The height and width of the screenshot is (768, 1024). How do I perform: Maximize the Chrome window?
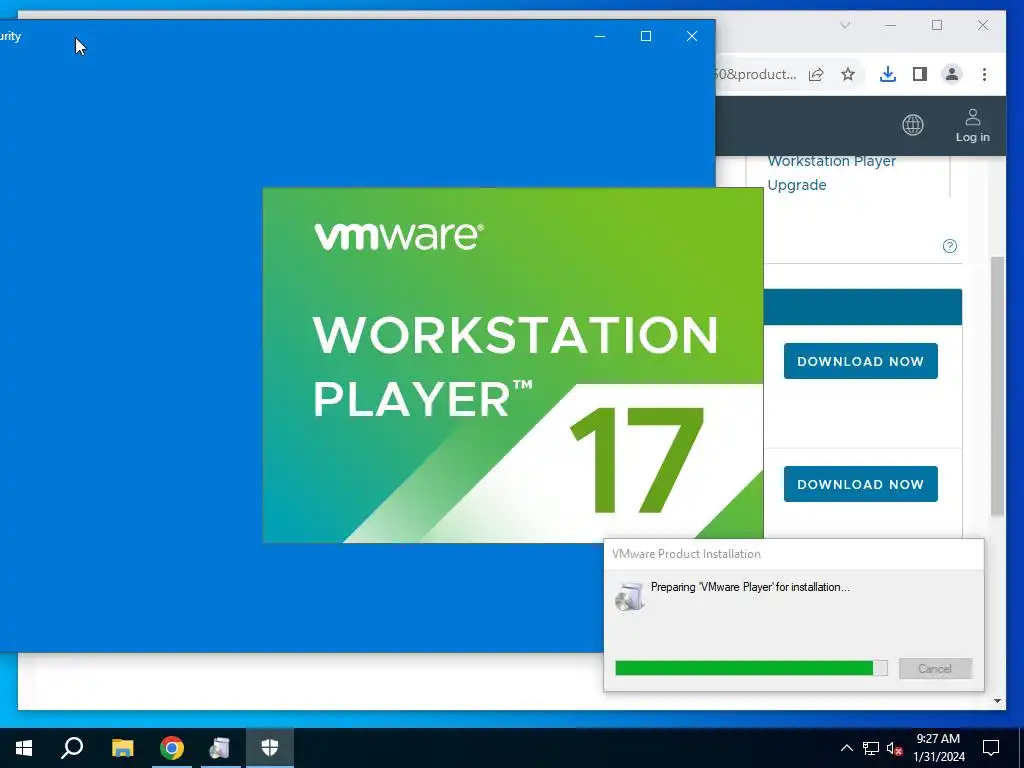pyautogui.click(x=937, y=25)
